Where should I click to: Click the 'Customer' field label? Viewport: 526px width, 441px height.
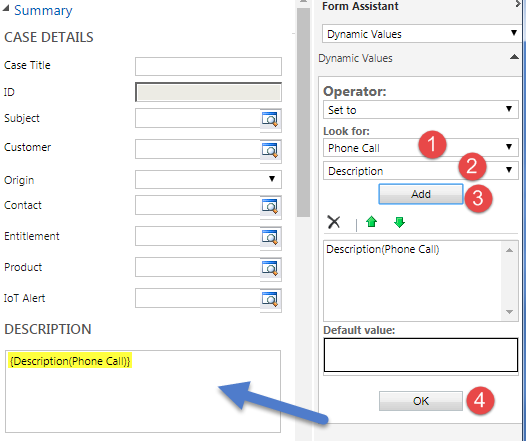pyautogui.click(x=28, y=147)
